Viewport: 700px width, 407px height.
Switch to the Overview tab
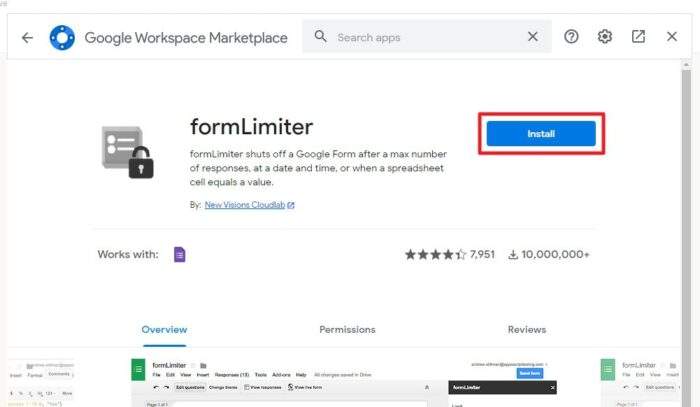tap(164, 330)
